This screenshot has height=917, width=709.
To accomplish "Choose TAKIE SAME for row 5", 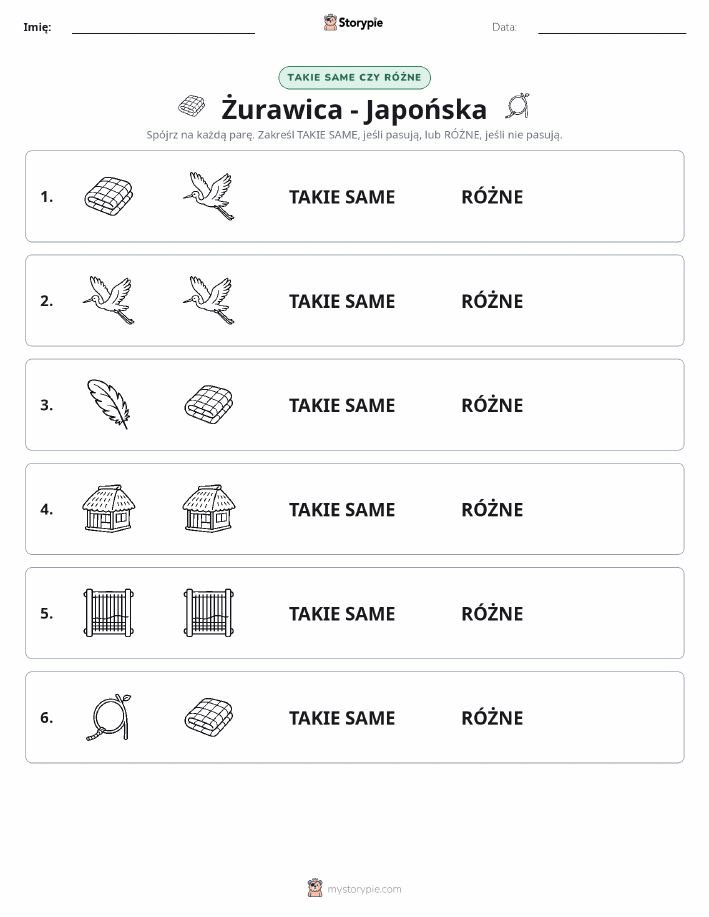I will [342, 613].
